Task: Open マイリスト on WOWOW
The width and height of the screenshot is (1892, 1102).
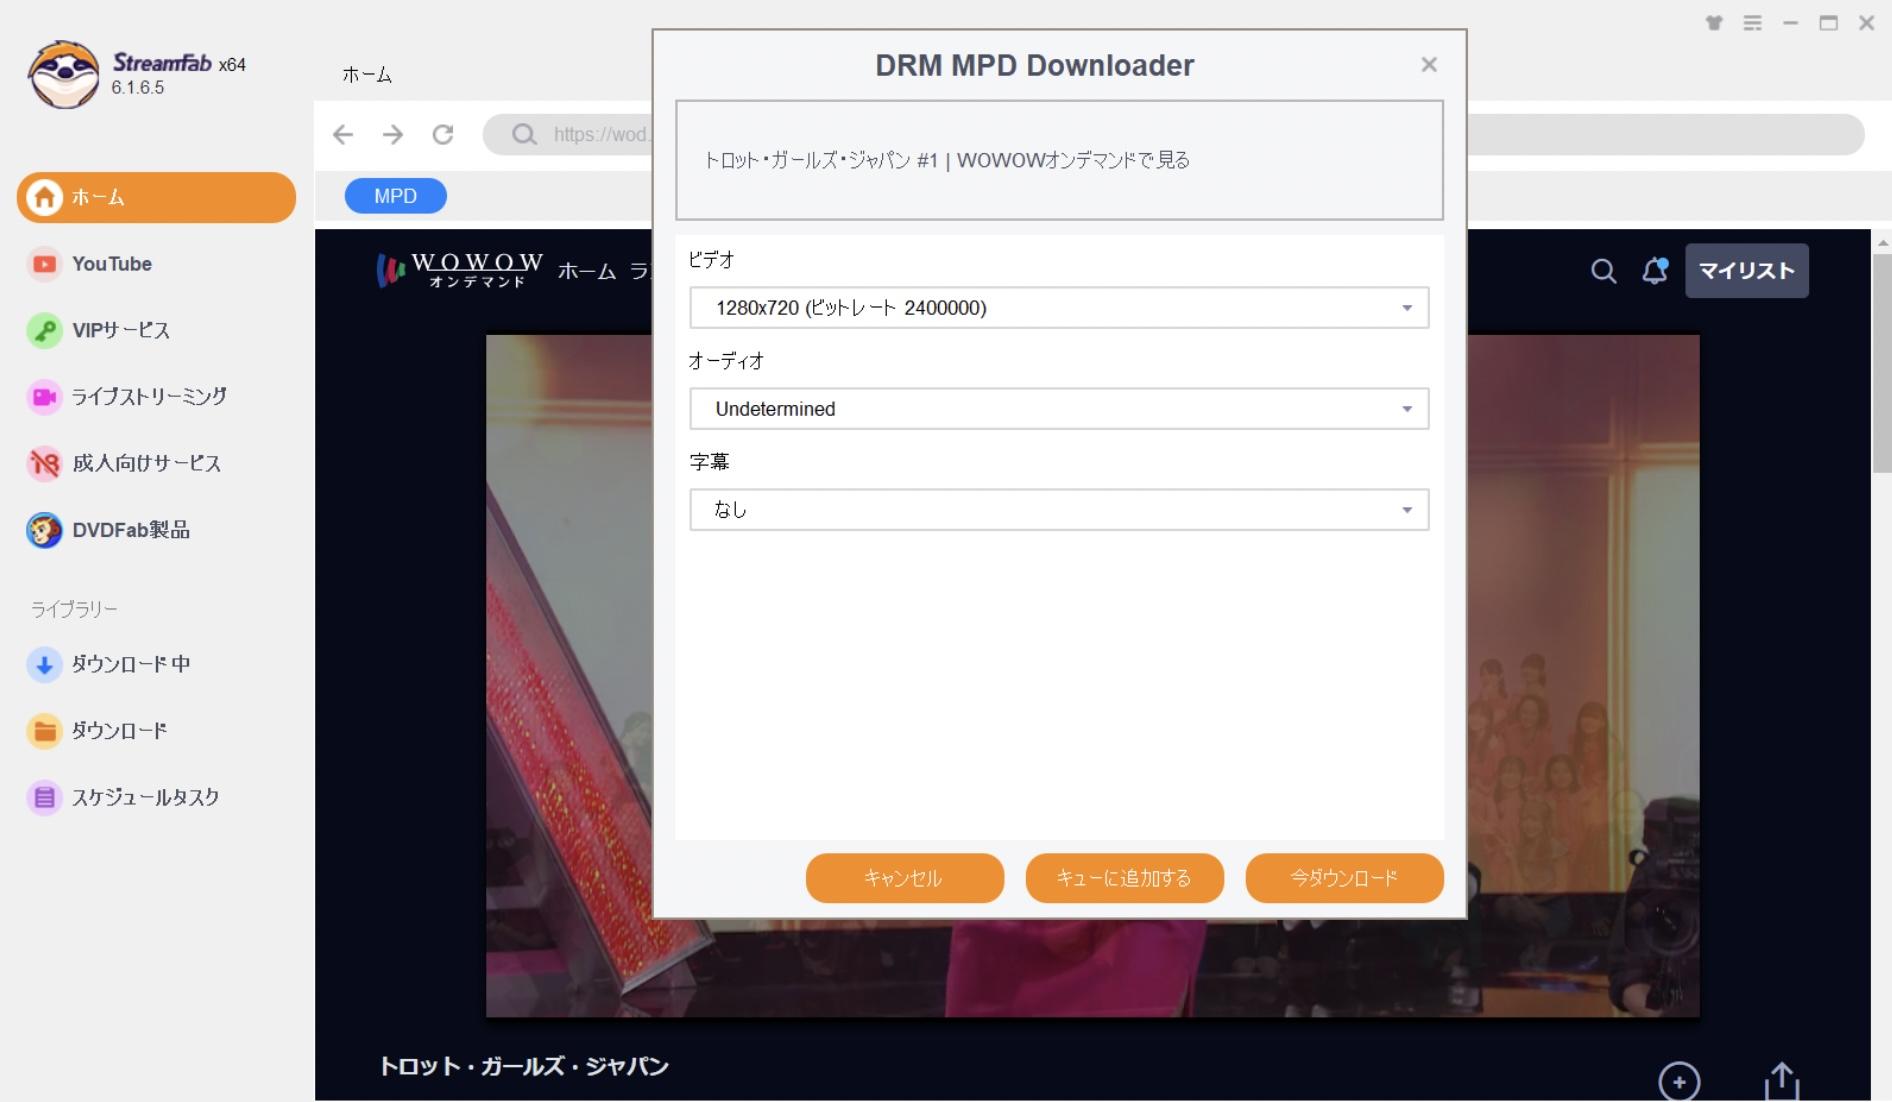Action: point(1746,270)
